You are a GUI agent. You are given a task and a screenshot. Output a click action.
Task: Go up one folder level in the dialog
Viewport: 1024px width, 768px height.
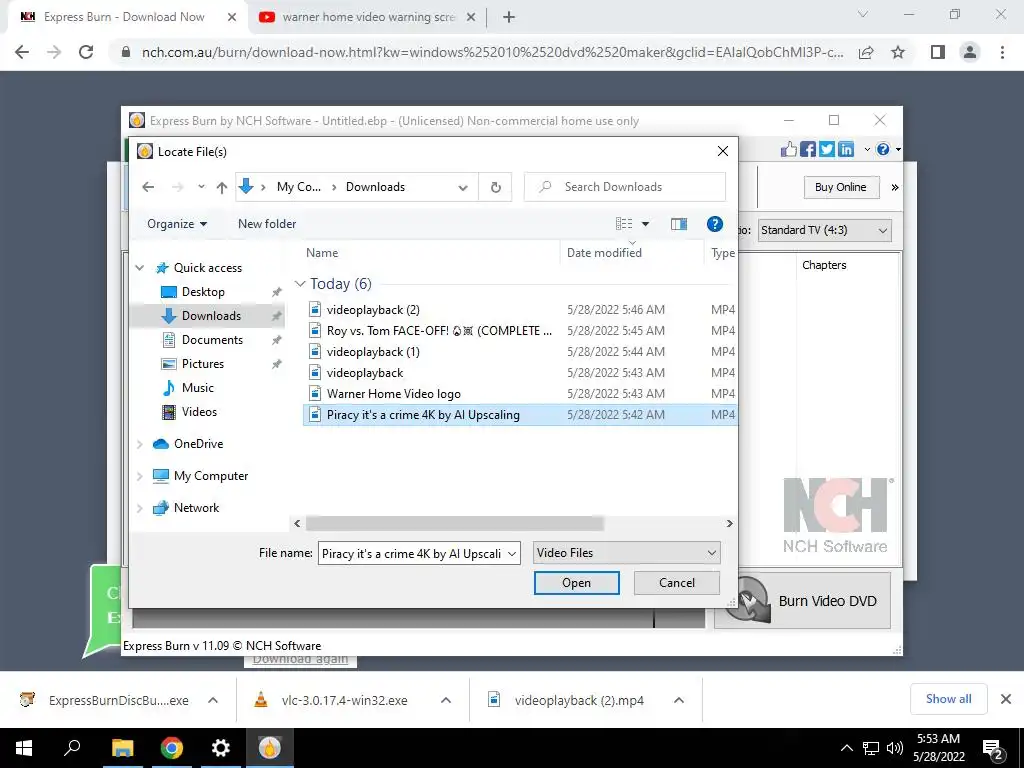tap(221, 187)
